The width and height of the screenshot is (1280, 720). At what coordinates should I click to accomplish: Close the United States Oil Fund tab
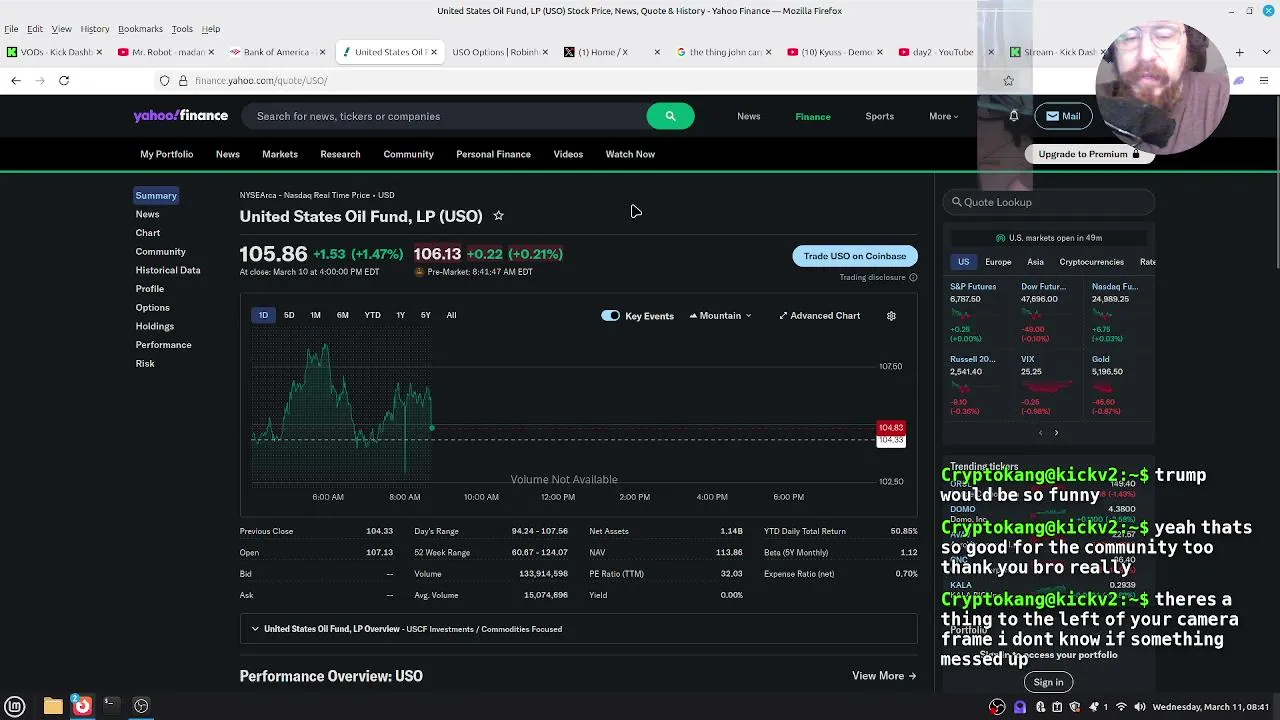(x=434, y=52)
